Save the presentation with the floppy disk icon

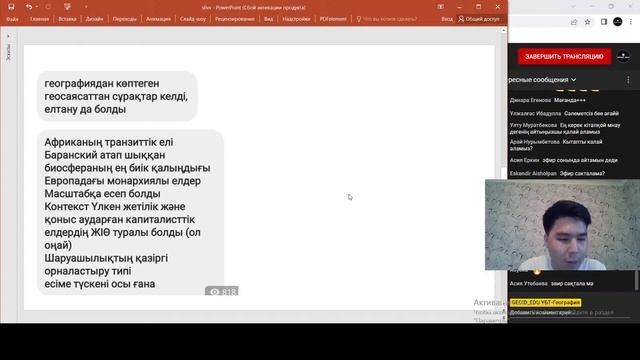click(11, 7)
